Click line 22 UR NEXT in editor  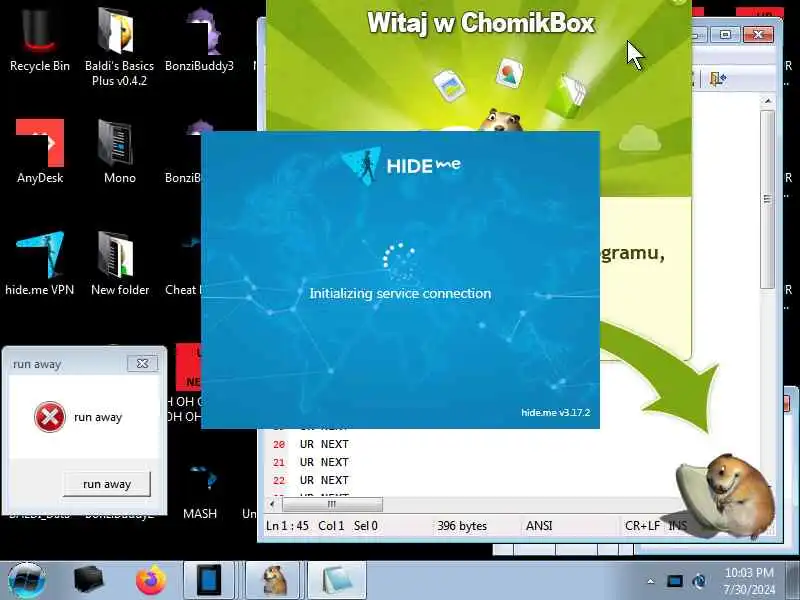[324, 480]
